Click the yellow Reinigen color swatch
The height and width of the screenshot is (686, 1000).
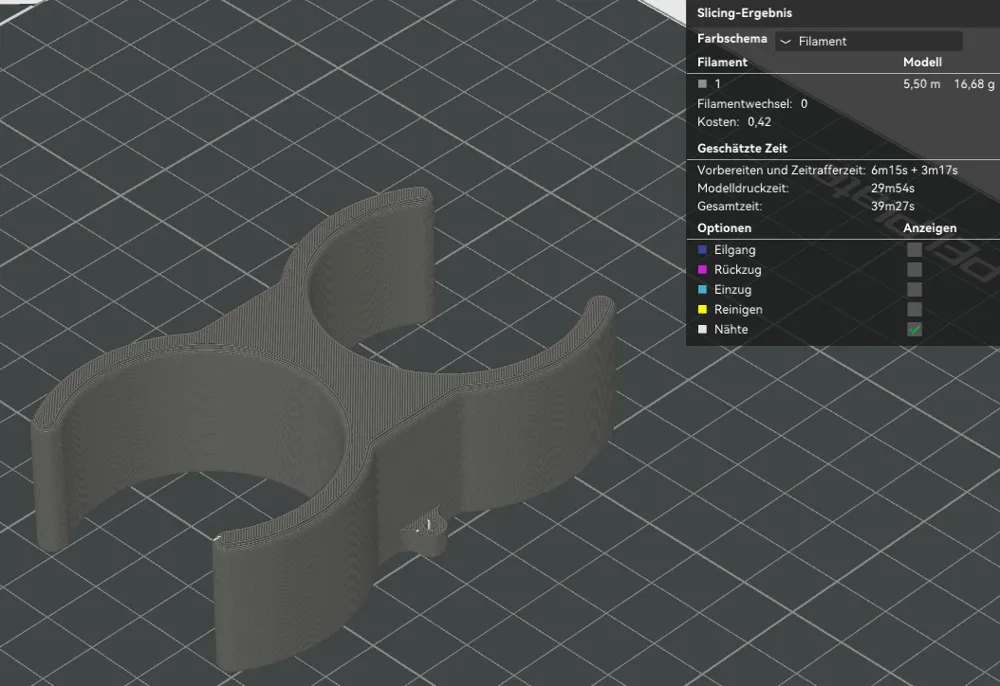click(x=703, y=309)
